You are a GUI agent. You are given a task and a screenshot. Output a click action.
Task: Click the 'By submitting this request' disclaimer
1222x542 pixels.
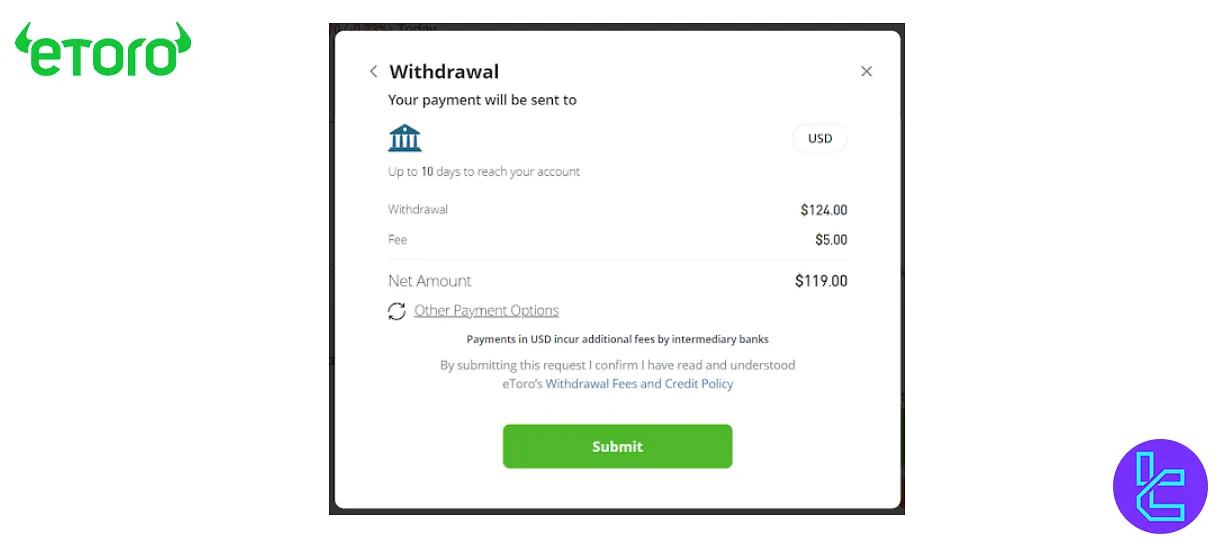pos(617,365)
